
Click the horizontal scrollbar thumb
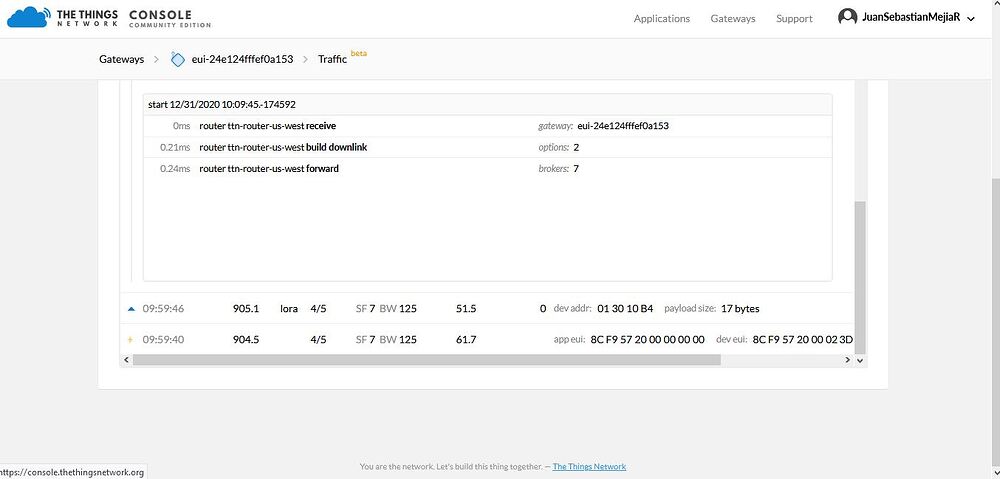(x=427, y=360)
